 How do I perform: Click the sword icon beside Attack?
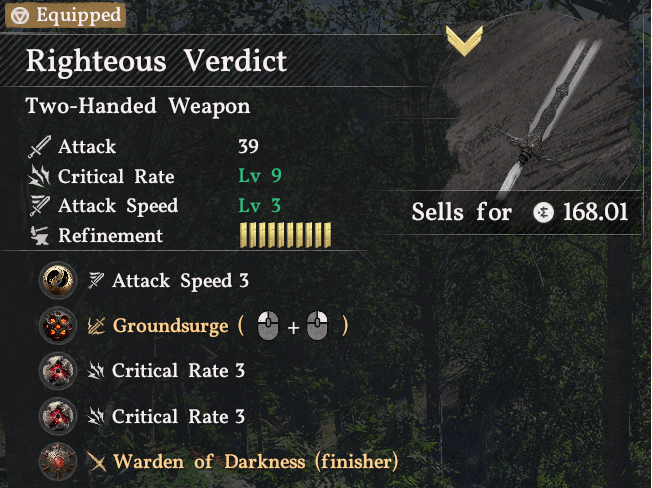(40, 146)
